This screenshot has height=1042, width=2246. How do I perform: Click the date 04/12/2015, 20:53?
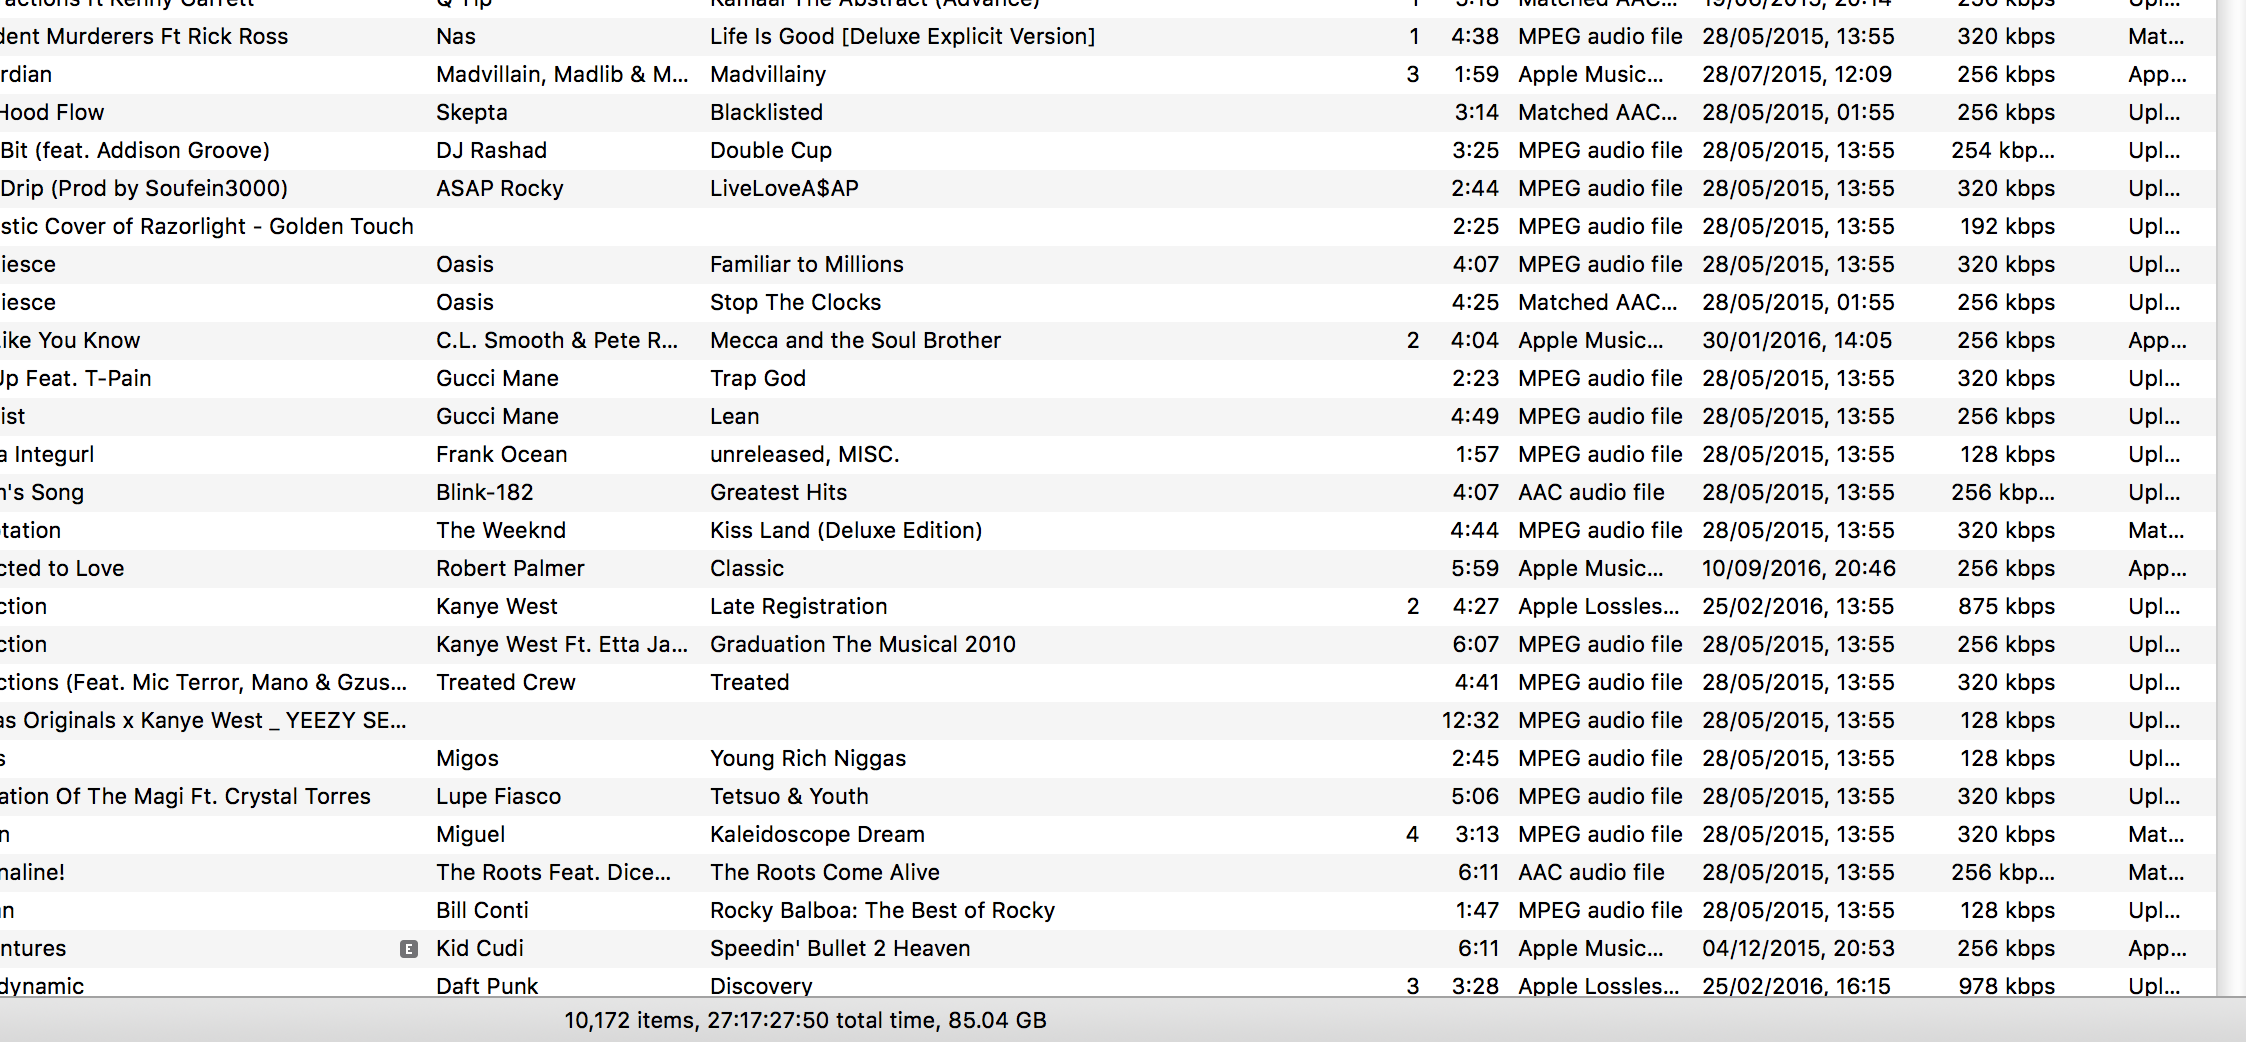(x=1798, y=949)
